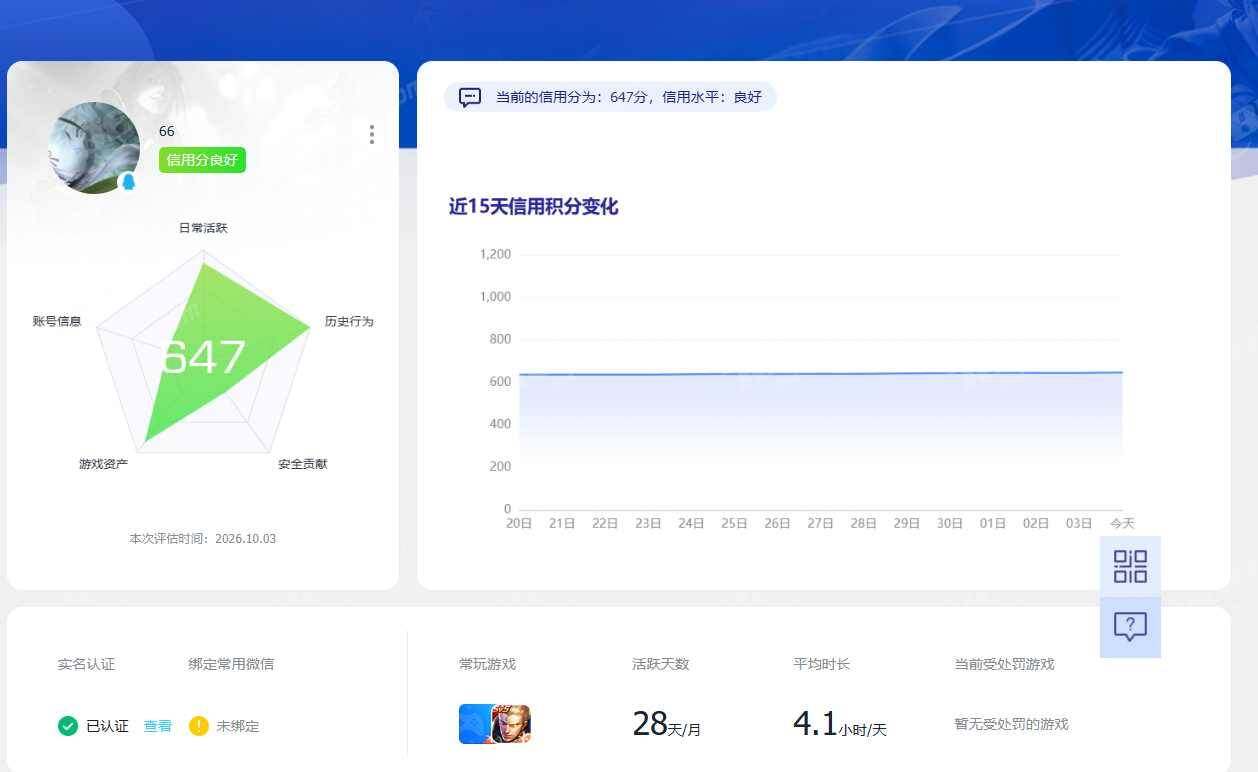Image resolution: width=1258 pixels, height=772 pixels.
Task: Click the 活跃天数 heading
Action: click(661, 664)
